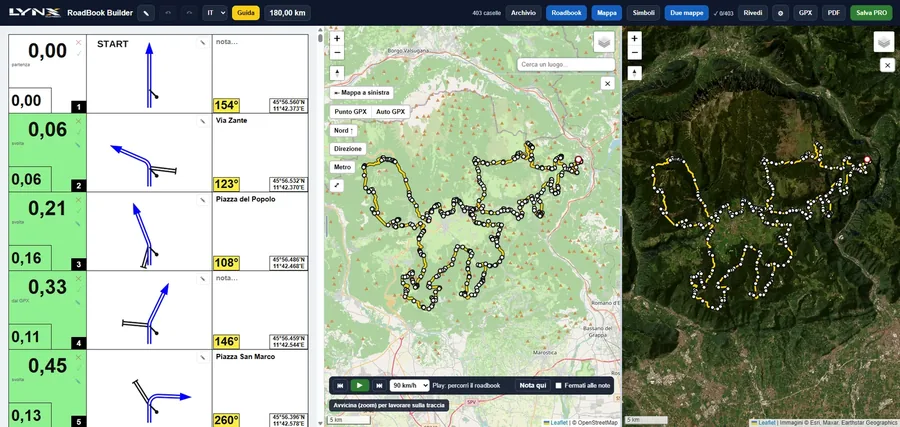Toggle the Due mappe view
The image size is (900, 427).
pos(686,13)
